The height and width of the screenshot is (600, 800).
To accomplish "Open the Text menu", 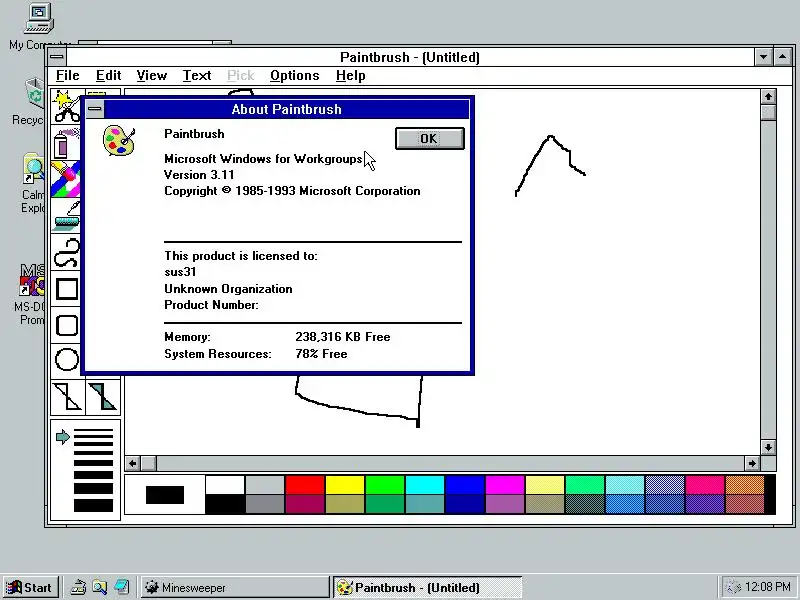I will click(197, 76).
